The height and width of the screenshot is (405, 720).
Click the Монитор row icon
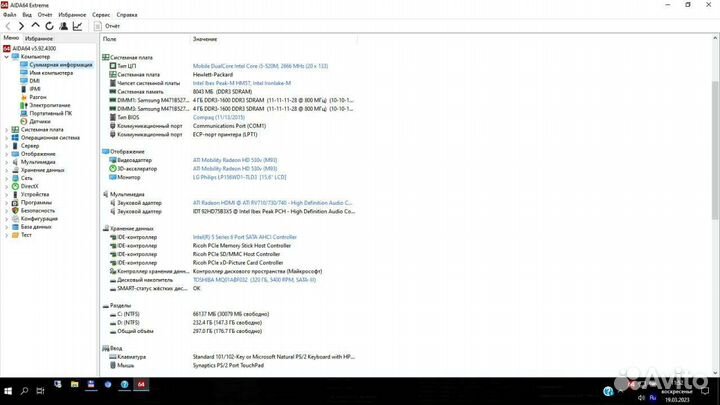pos(112,177)
